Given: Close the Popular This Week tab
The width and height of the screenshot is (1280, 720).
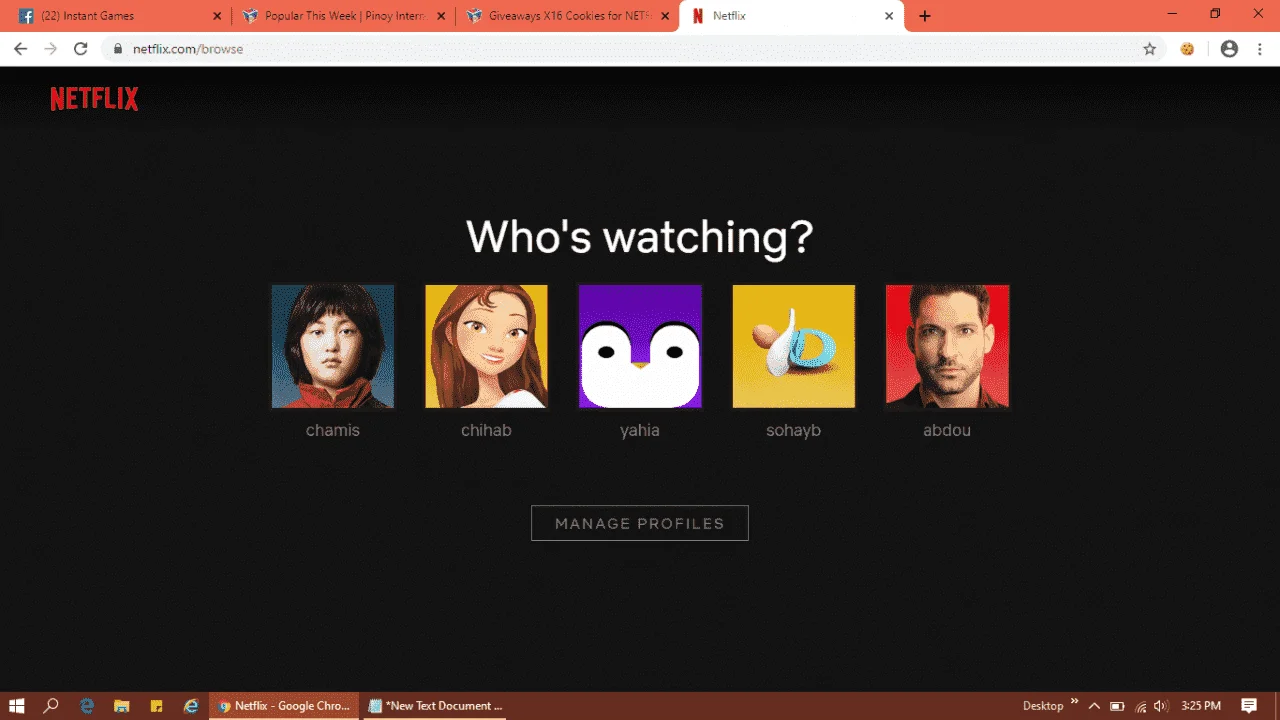Looking at the screenshot, I should [441, 16].
